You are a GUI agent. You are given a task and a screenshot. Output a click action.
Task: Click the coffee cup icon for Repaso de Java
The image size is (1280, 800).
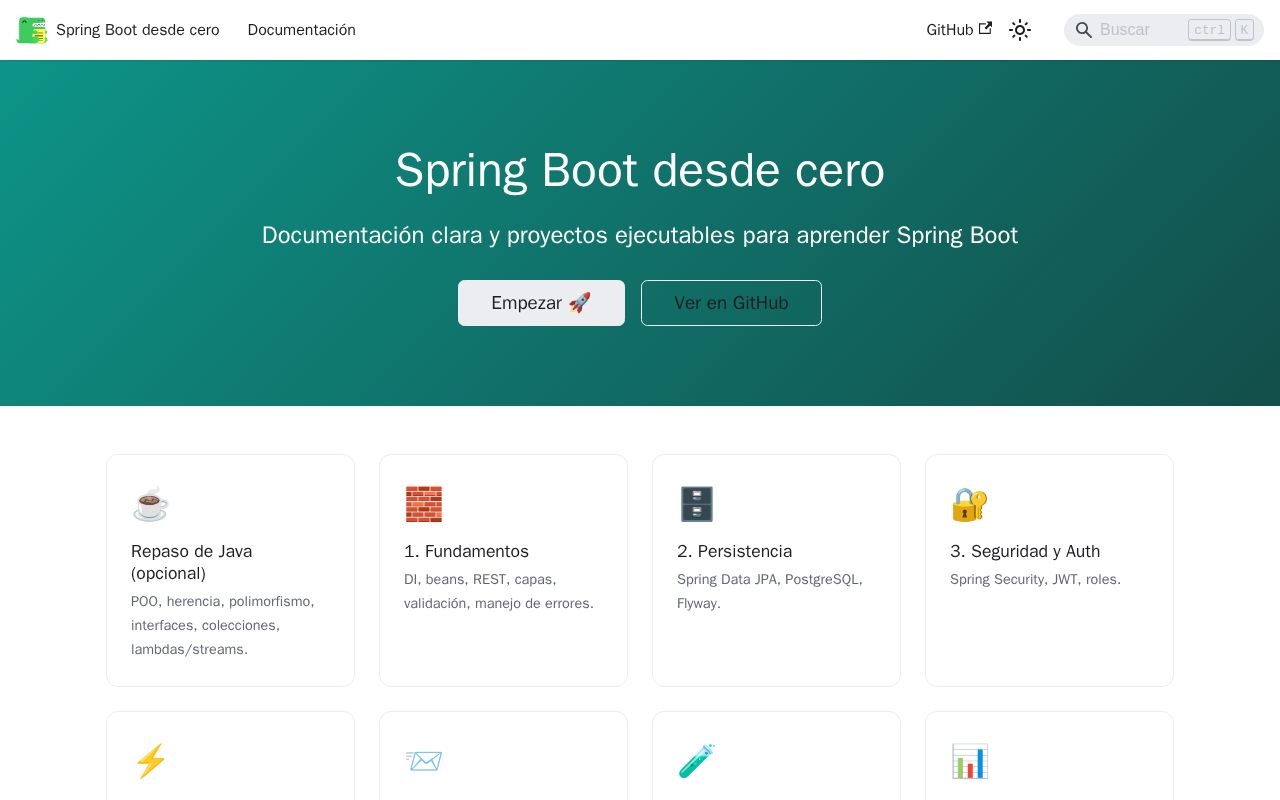click(x=150, y=504)
